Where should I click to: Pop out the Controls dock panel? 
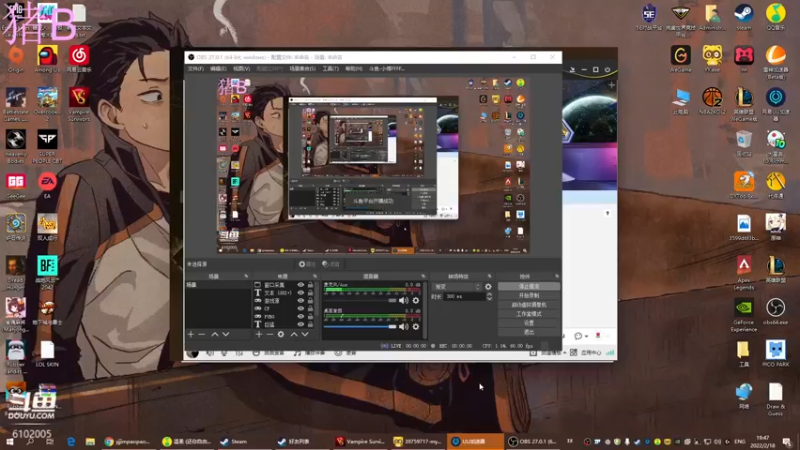pyautogui.click(x=557, y=276)
